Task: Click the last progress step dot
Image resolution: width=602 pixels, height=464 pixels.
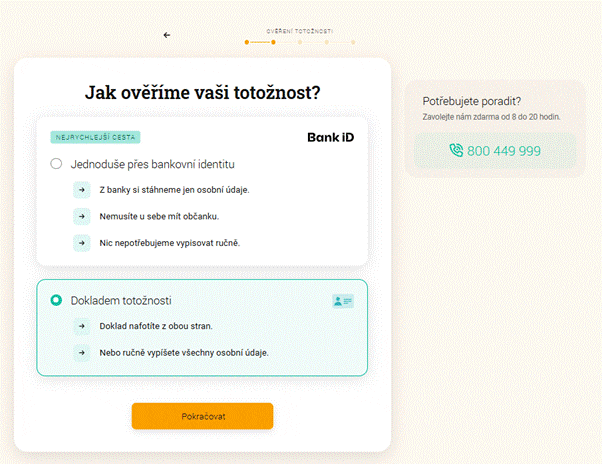Action: (x=353, y=42)
